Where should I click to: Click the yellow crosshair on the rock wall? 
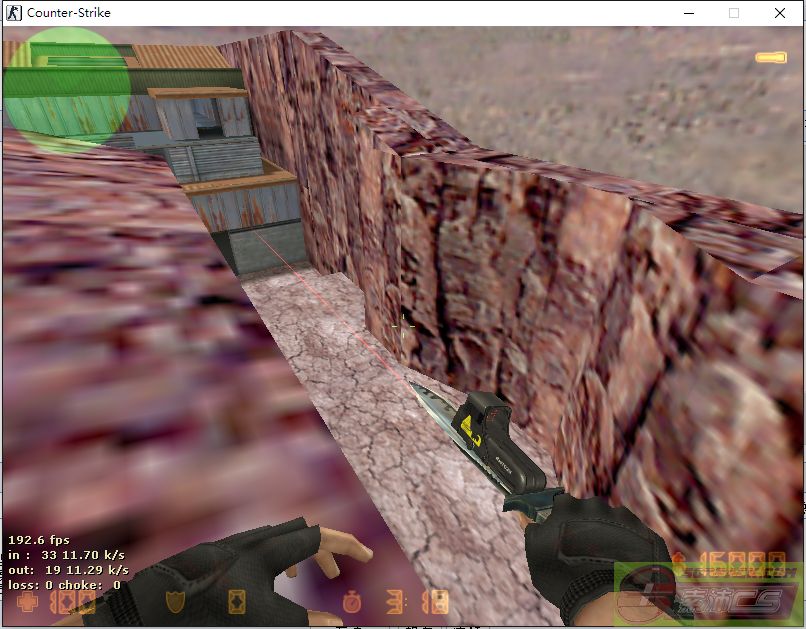tap(403, 325)
